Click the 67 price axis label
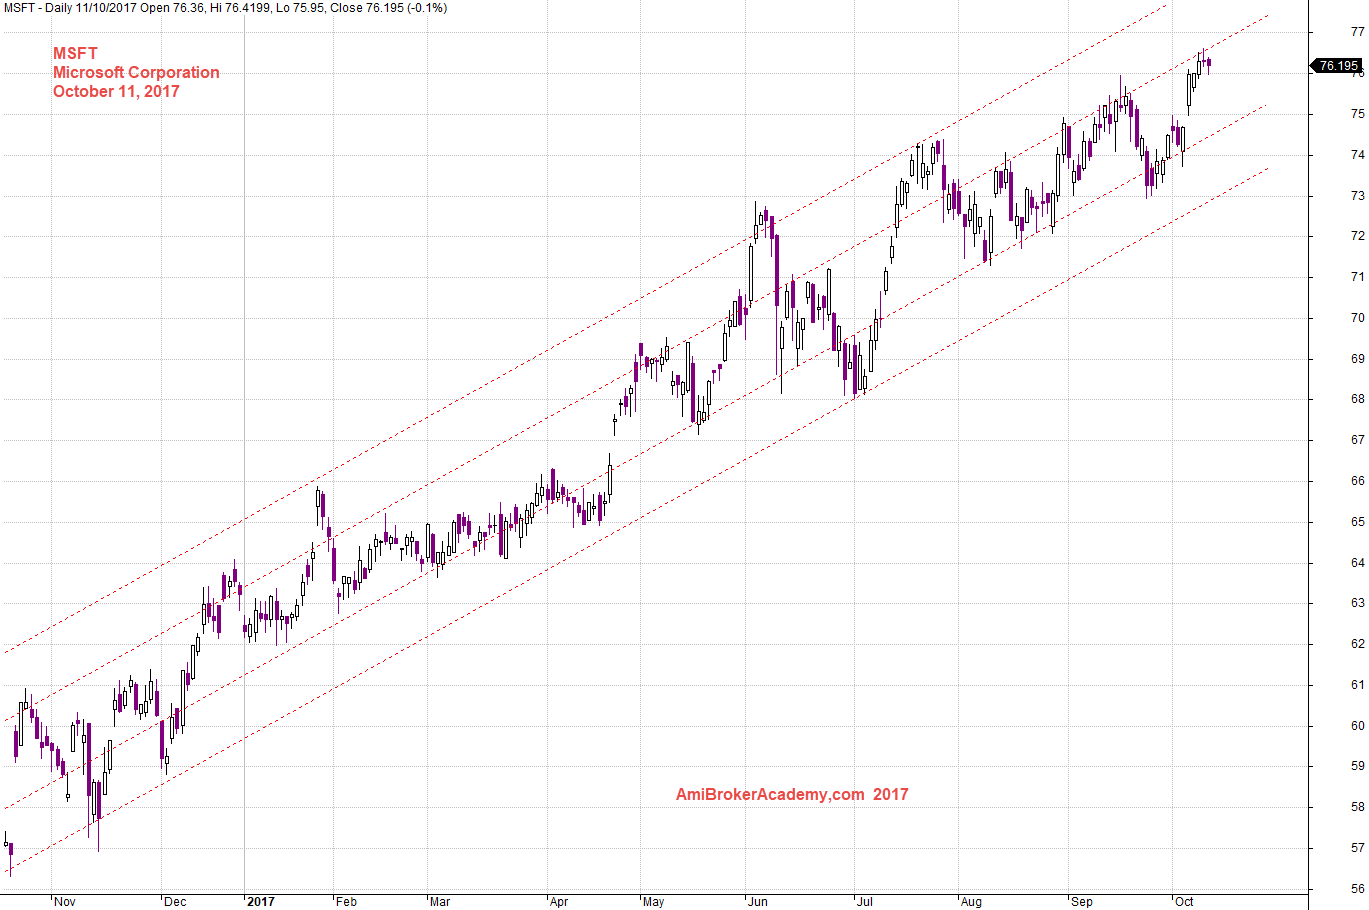Screen dimensions: 1369x910 (1357, 440)
